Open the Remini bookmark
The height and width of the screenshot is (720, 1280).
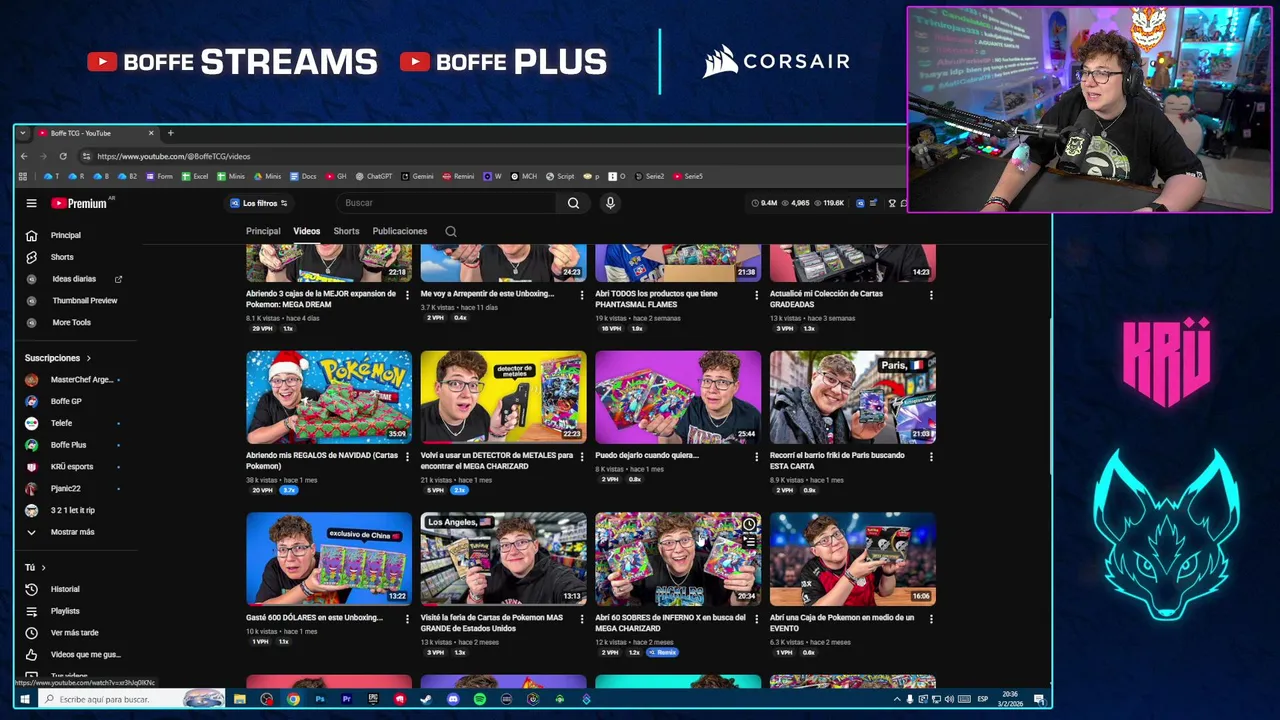point(458,176)
